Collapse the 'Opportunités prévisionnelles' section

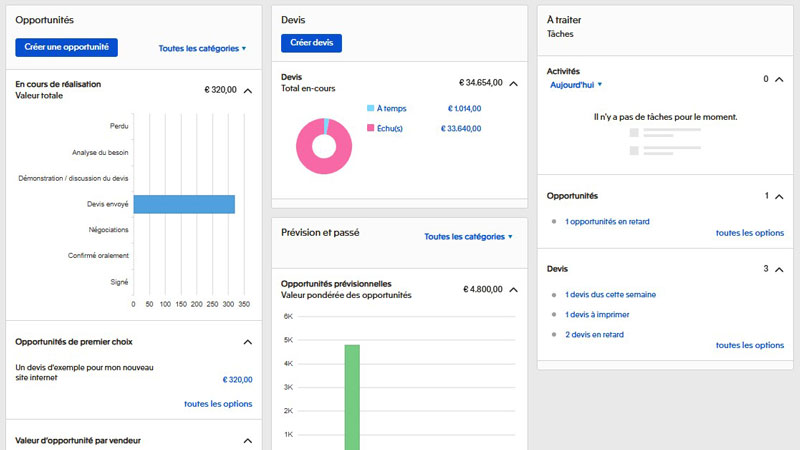coord(514,289)
